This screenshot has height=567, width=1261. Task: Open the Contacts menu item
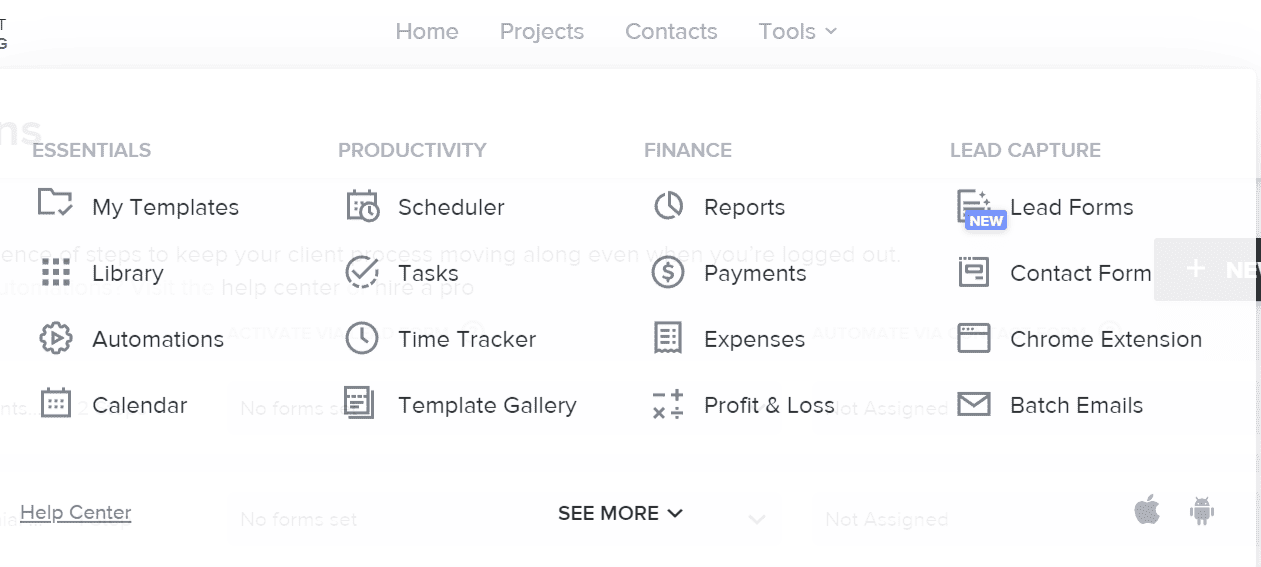tap(671, 31)
